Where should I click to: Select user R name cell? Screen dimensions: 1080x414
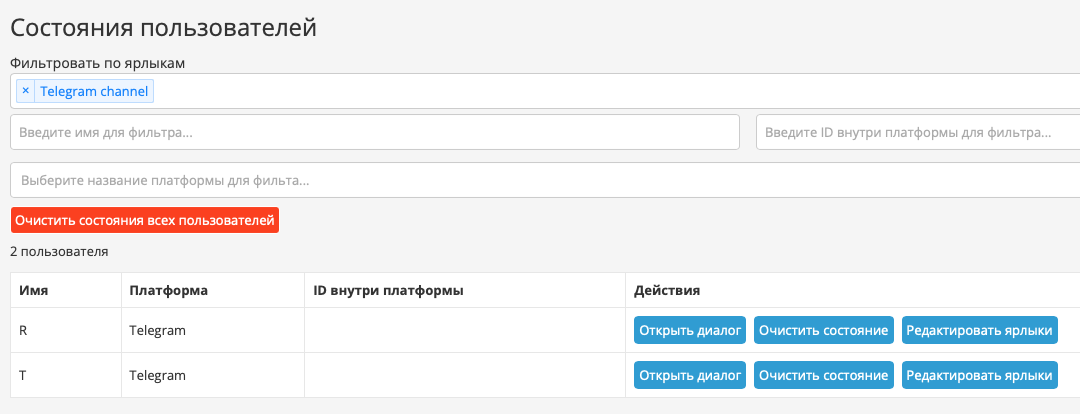coord(66,331)
